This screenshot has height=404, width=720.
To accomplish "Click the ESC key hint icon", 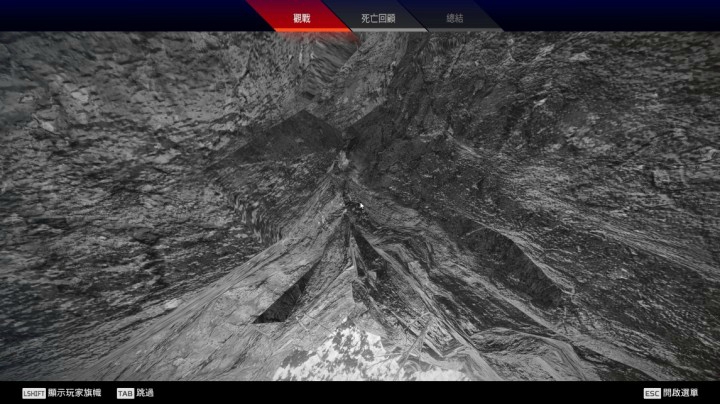I will click(652, 393).
